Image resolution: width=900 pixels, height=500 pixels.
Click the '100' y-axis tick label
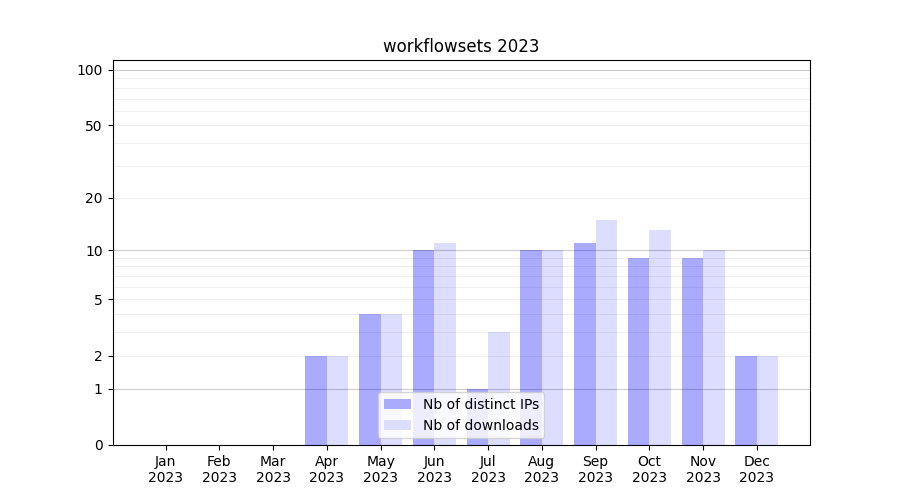[90, 70]
